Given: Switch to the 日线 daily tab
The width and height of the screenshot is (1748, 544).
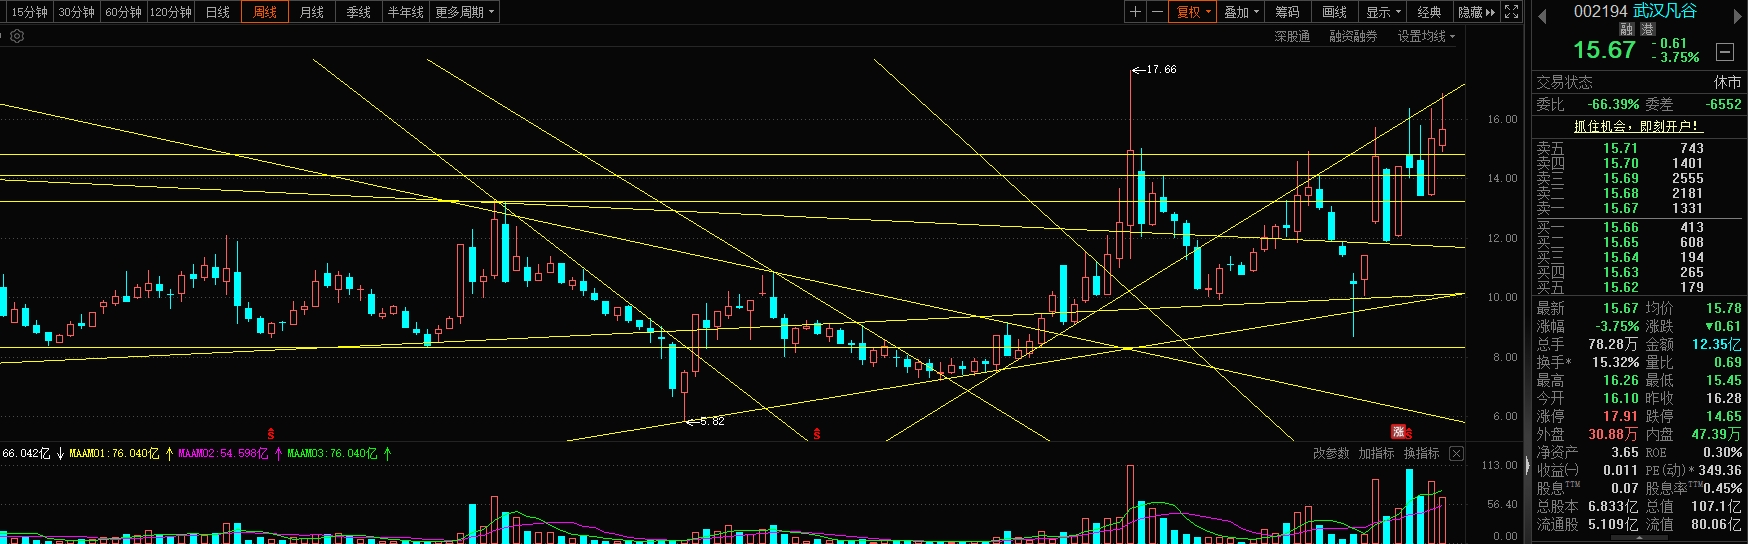Looking at the screenshot, I should [x=217, y=12].
